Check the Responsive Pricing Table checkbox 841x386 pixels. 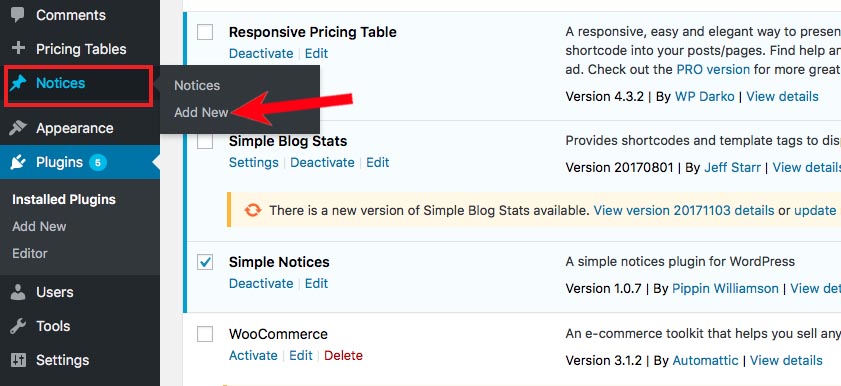tap(205, 32)
